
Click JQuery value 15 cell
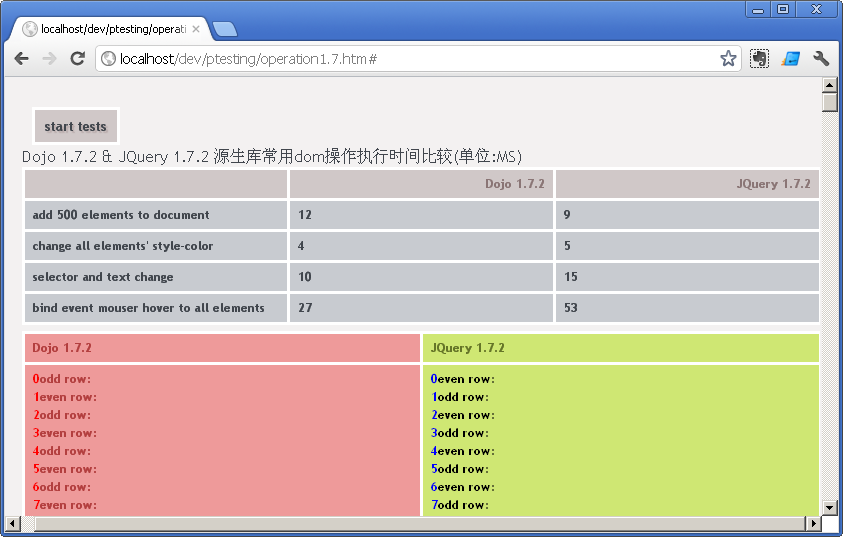click(x=687, y=277)
